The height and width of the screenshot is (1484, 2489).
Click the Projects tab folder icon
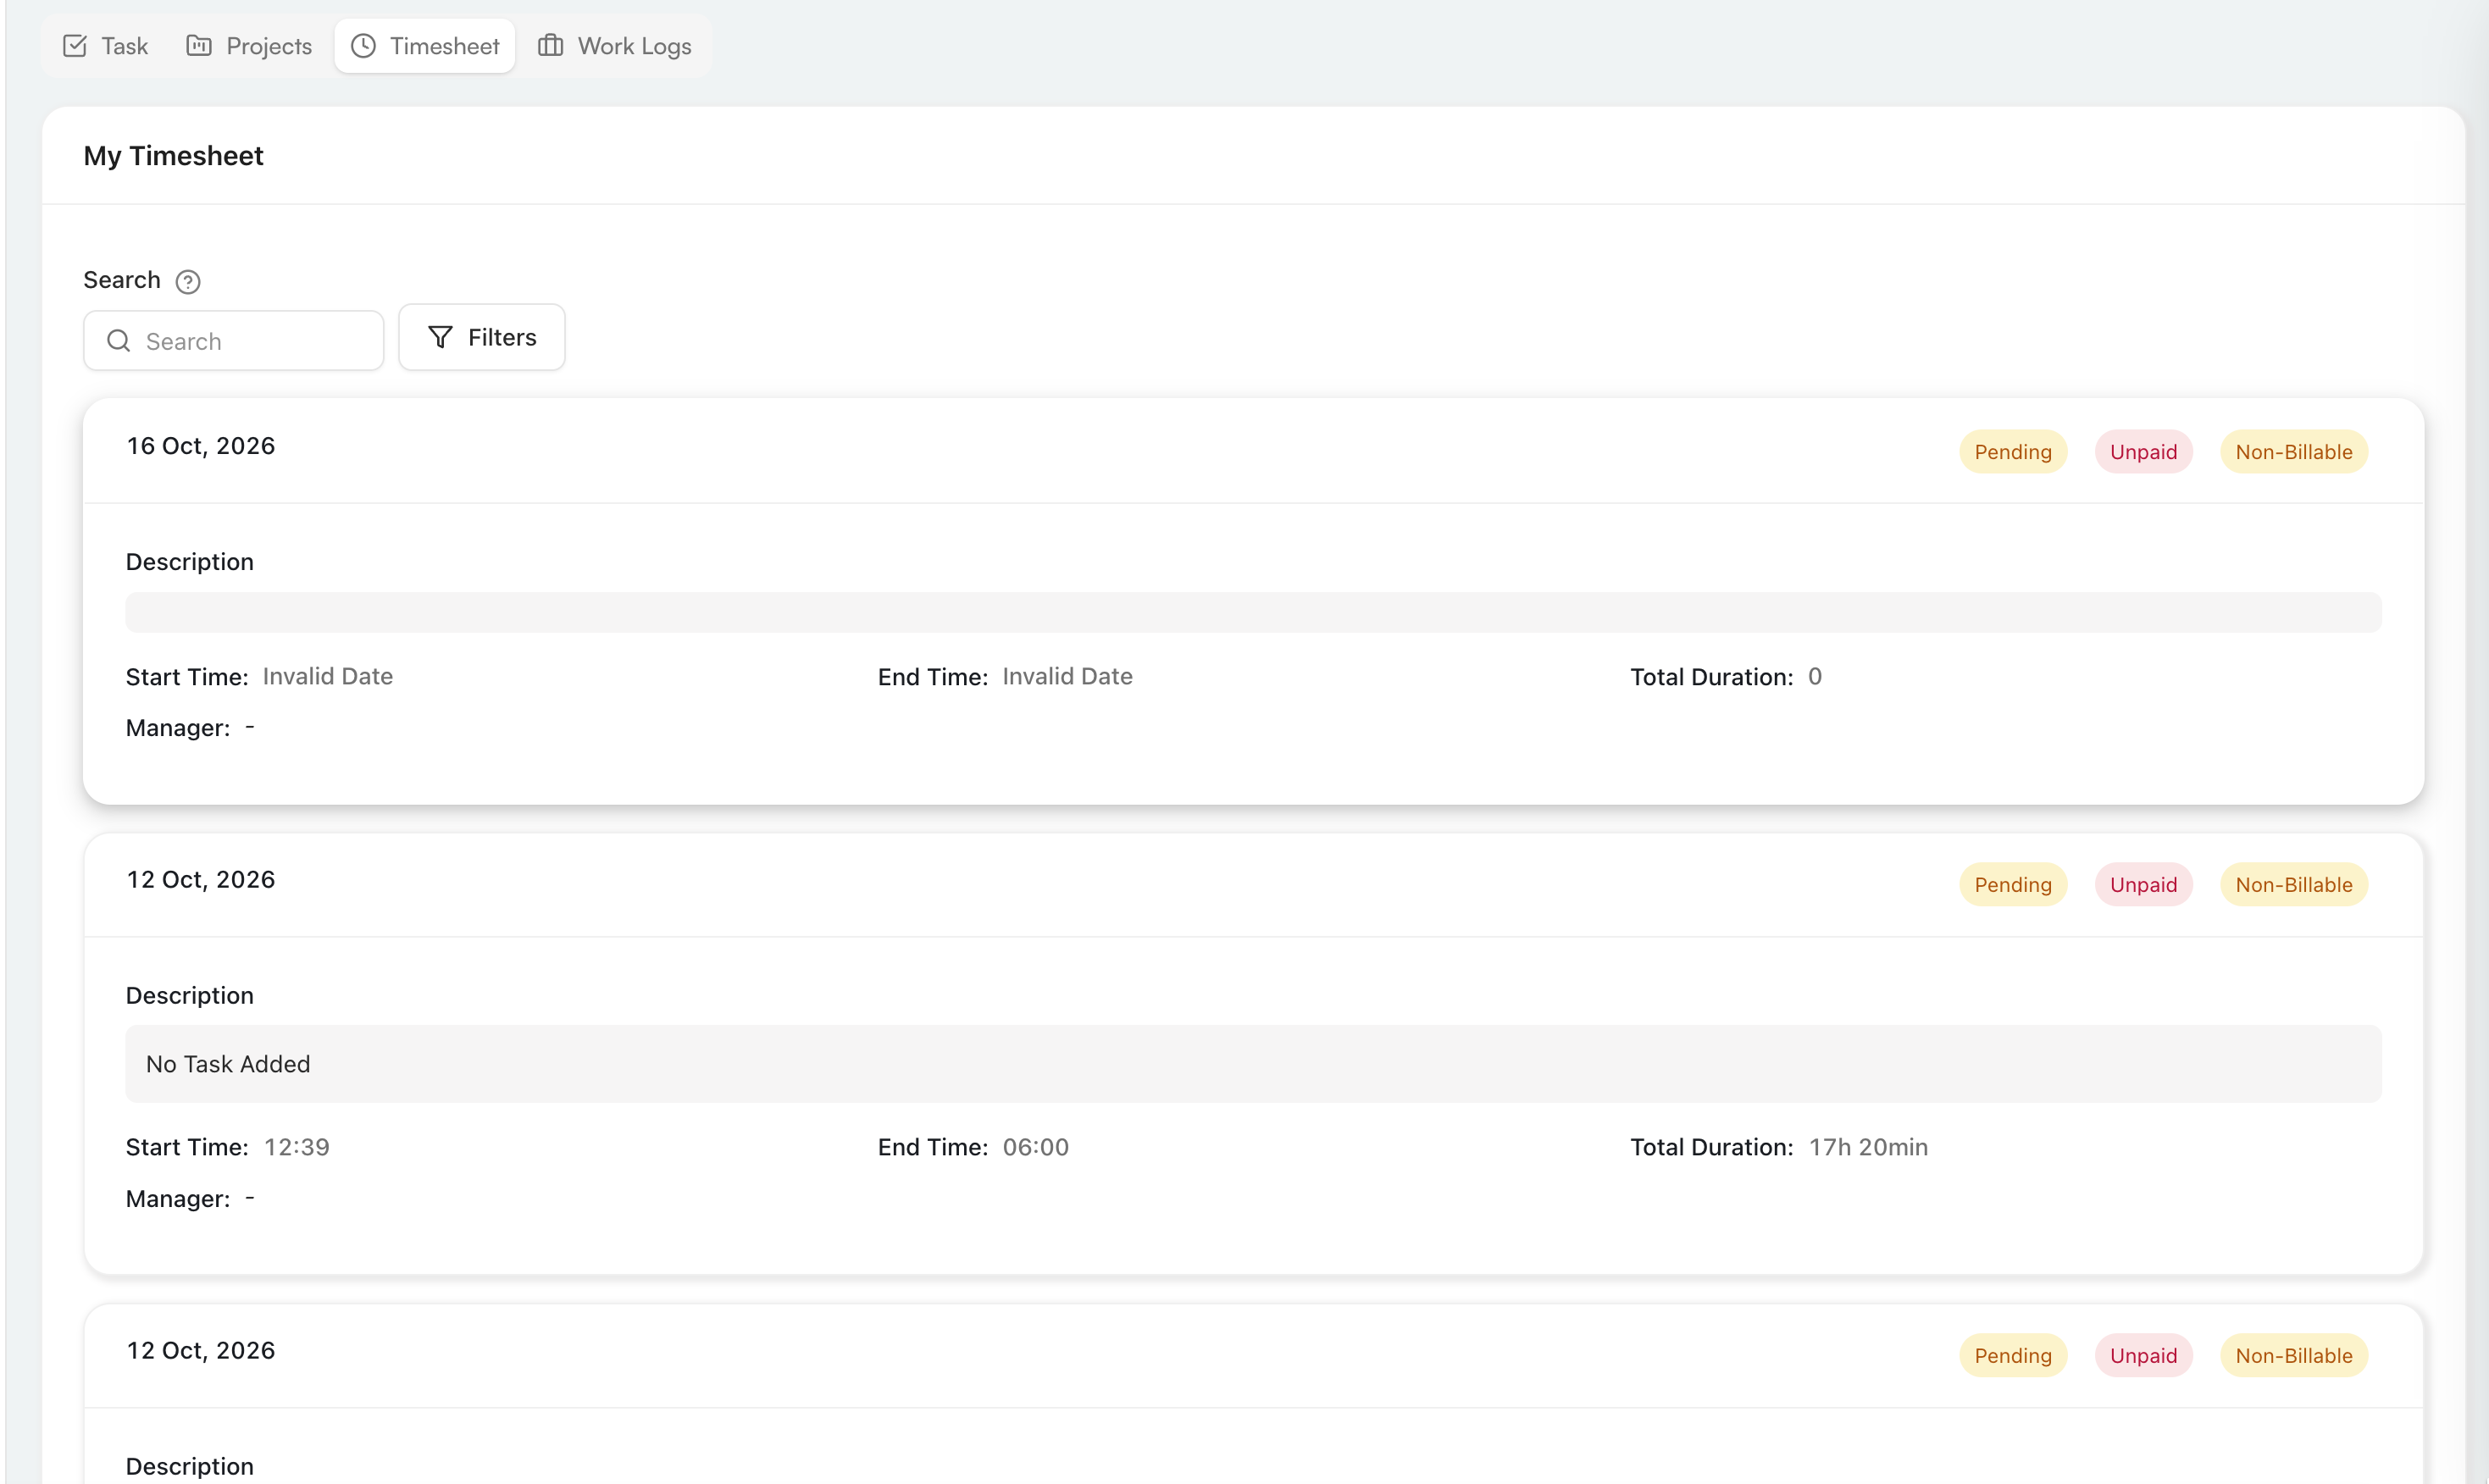[x=199, y=46]
